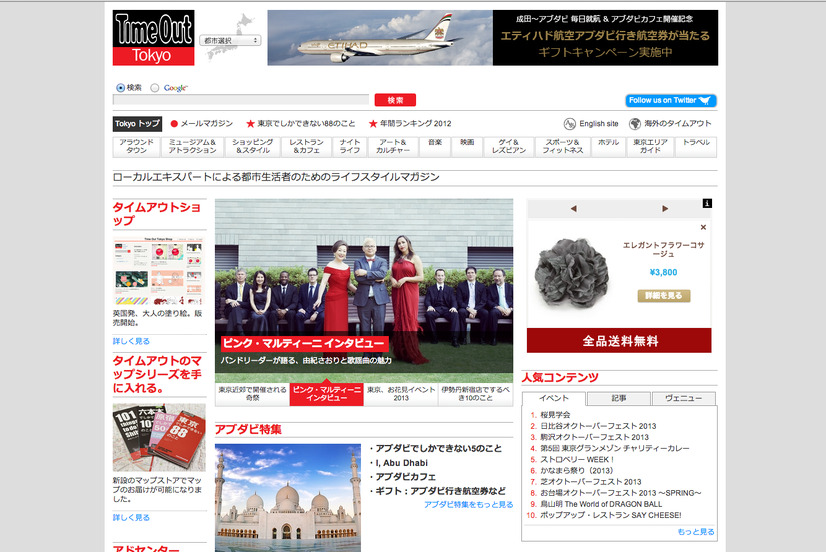The image size is (826, 552).
Task: Open アラウンドタウン menu item
Action: coord(136,146)
